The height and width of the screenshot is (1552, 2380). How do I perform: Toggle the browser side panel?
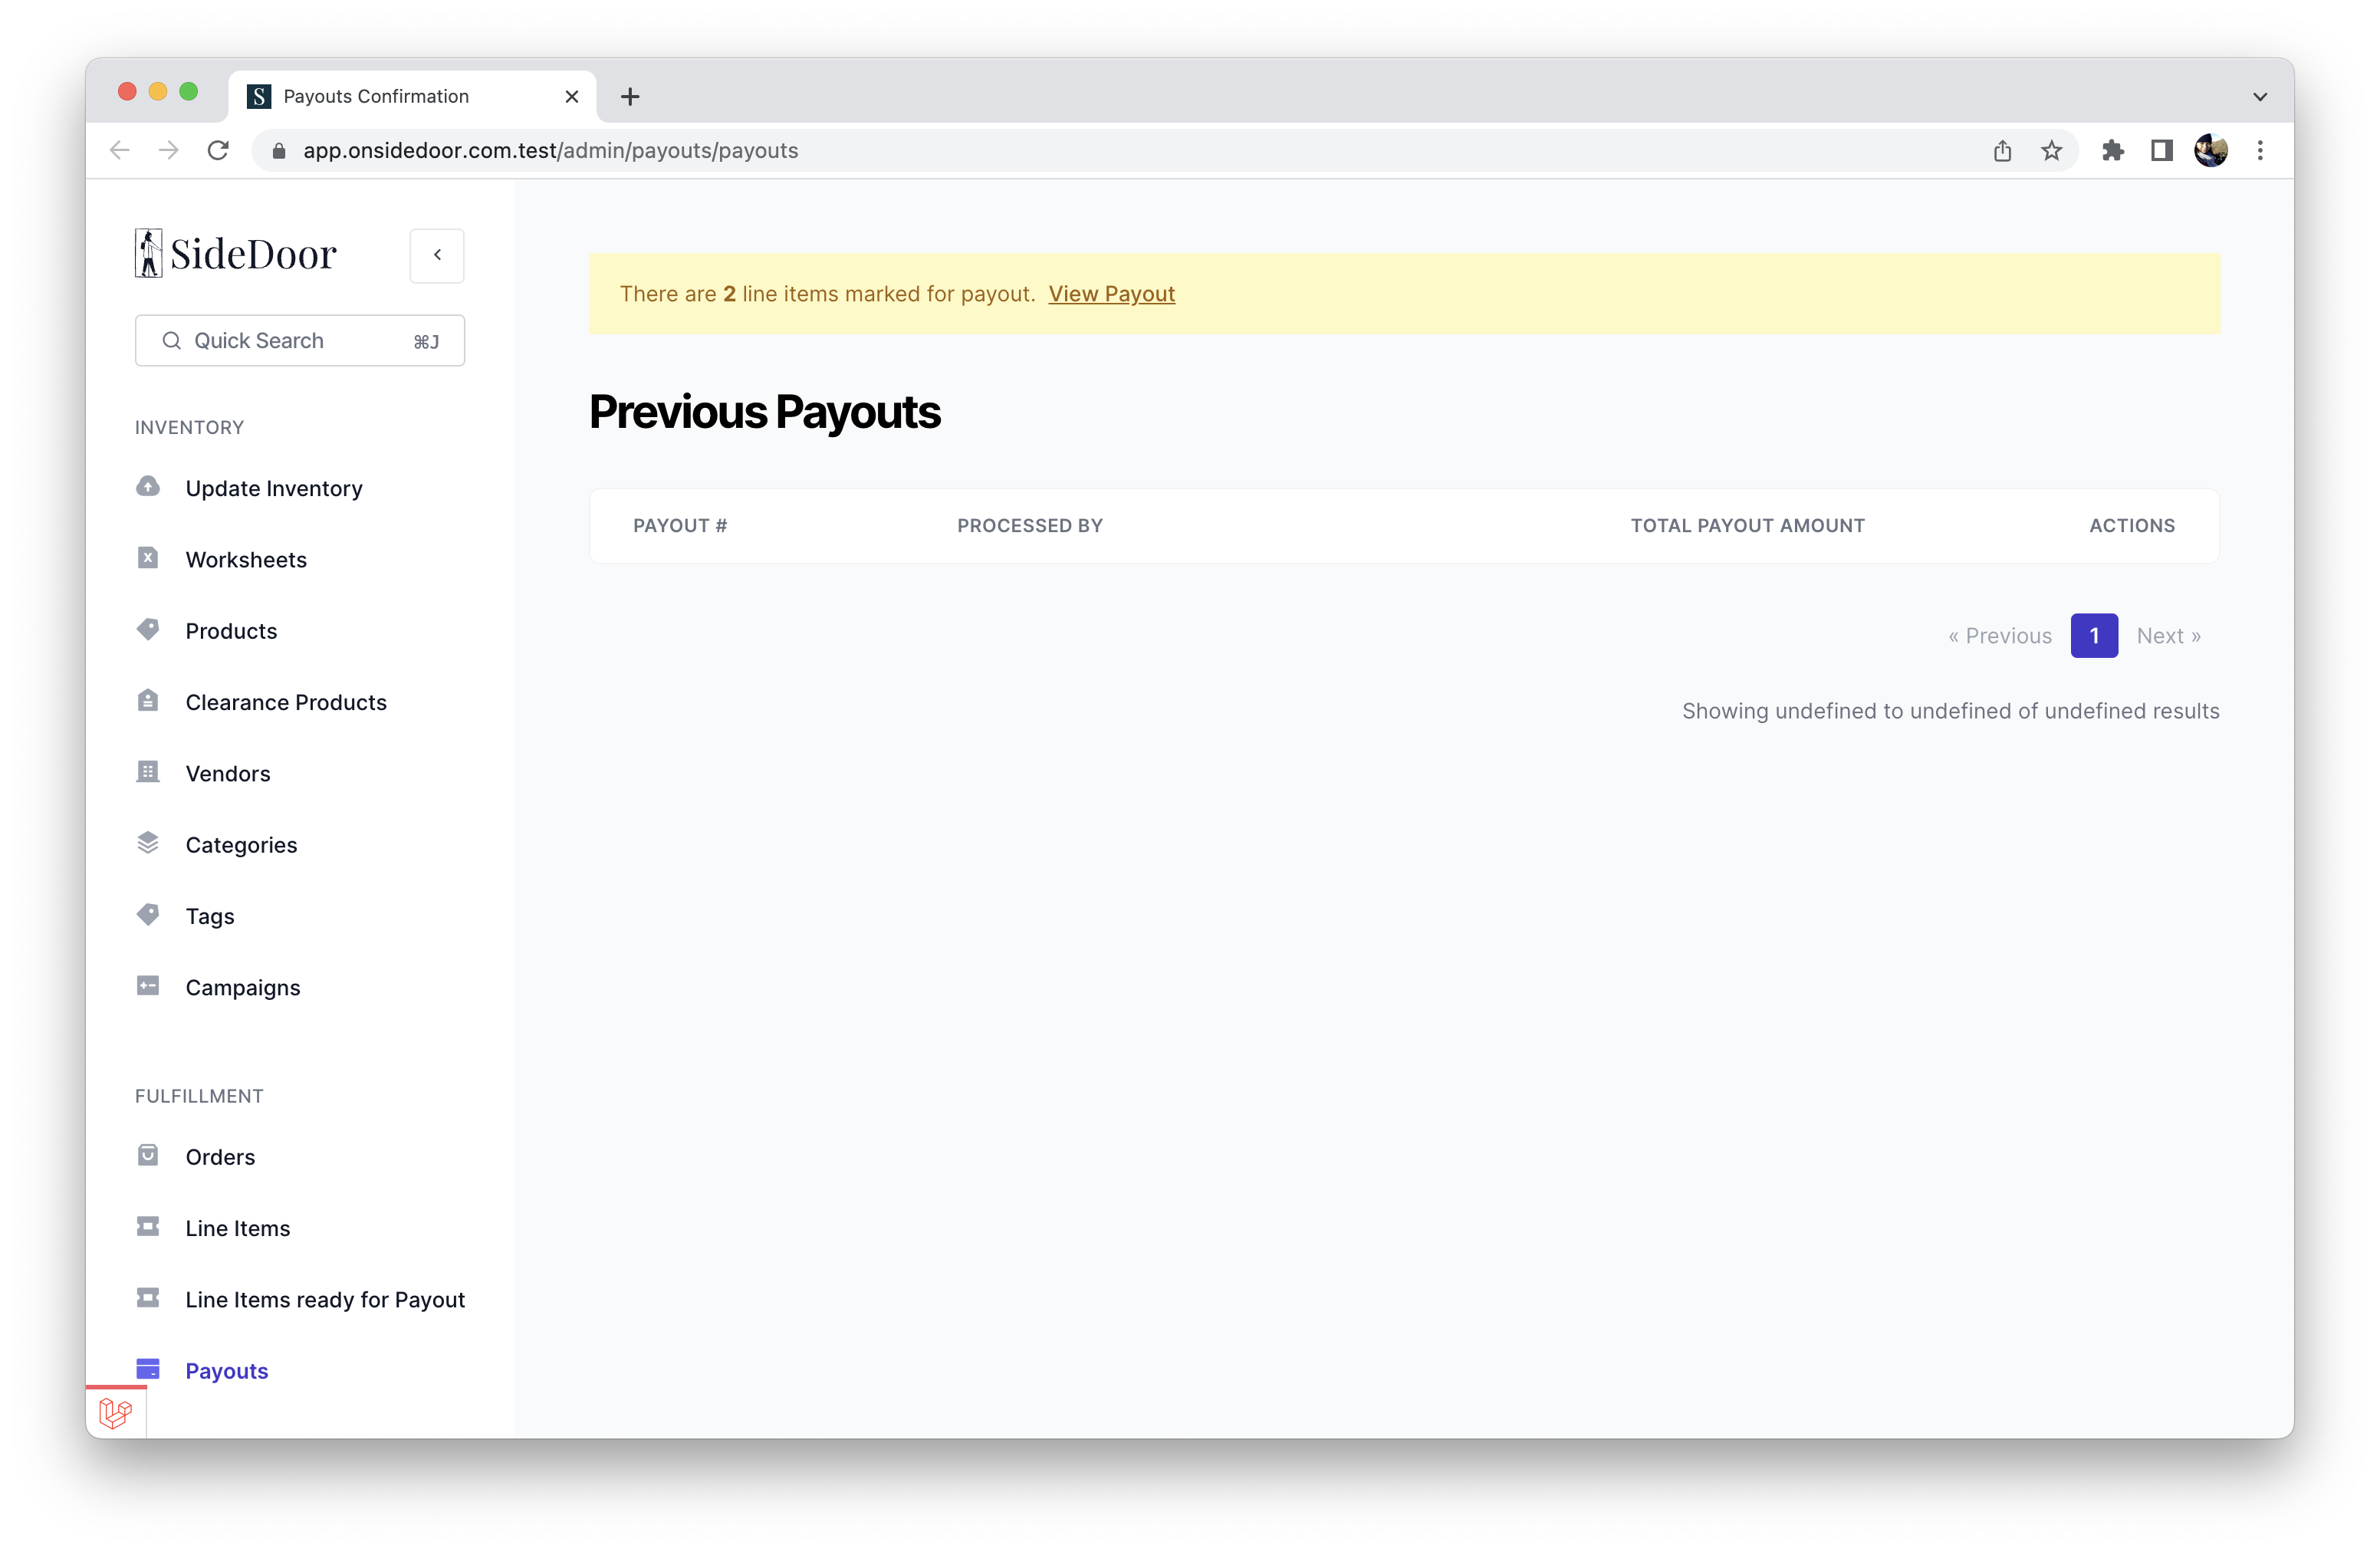pyautogui.click(x=2161, y=151)
